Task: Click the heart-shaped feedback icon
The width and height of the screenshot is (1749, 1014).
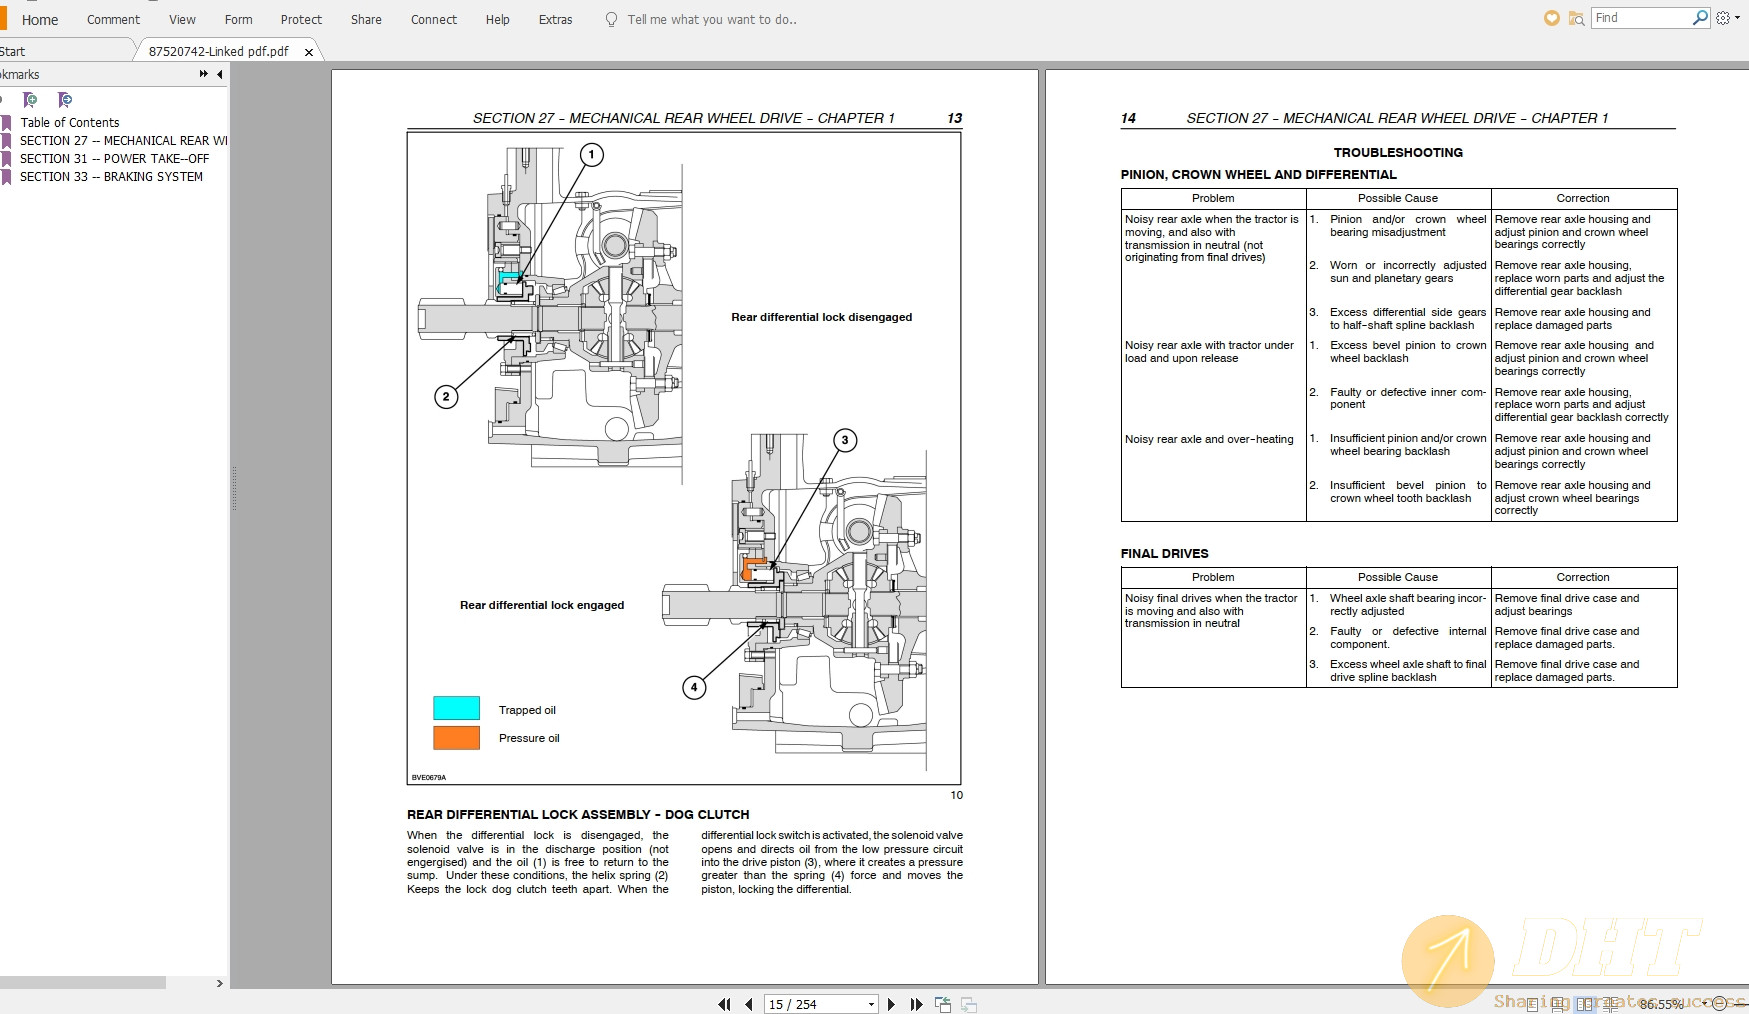Action: click(x=1551, y=18)
